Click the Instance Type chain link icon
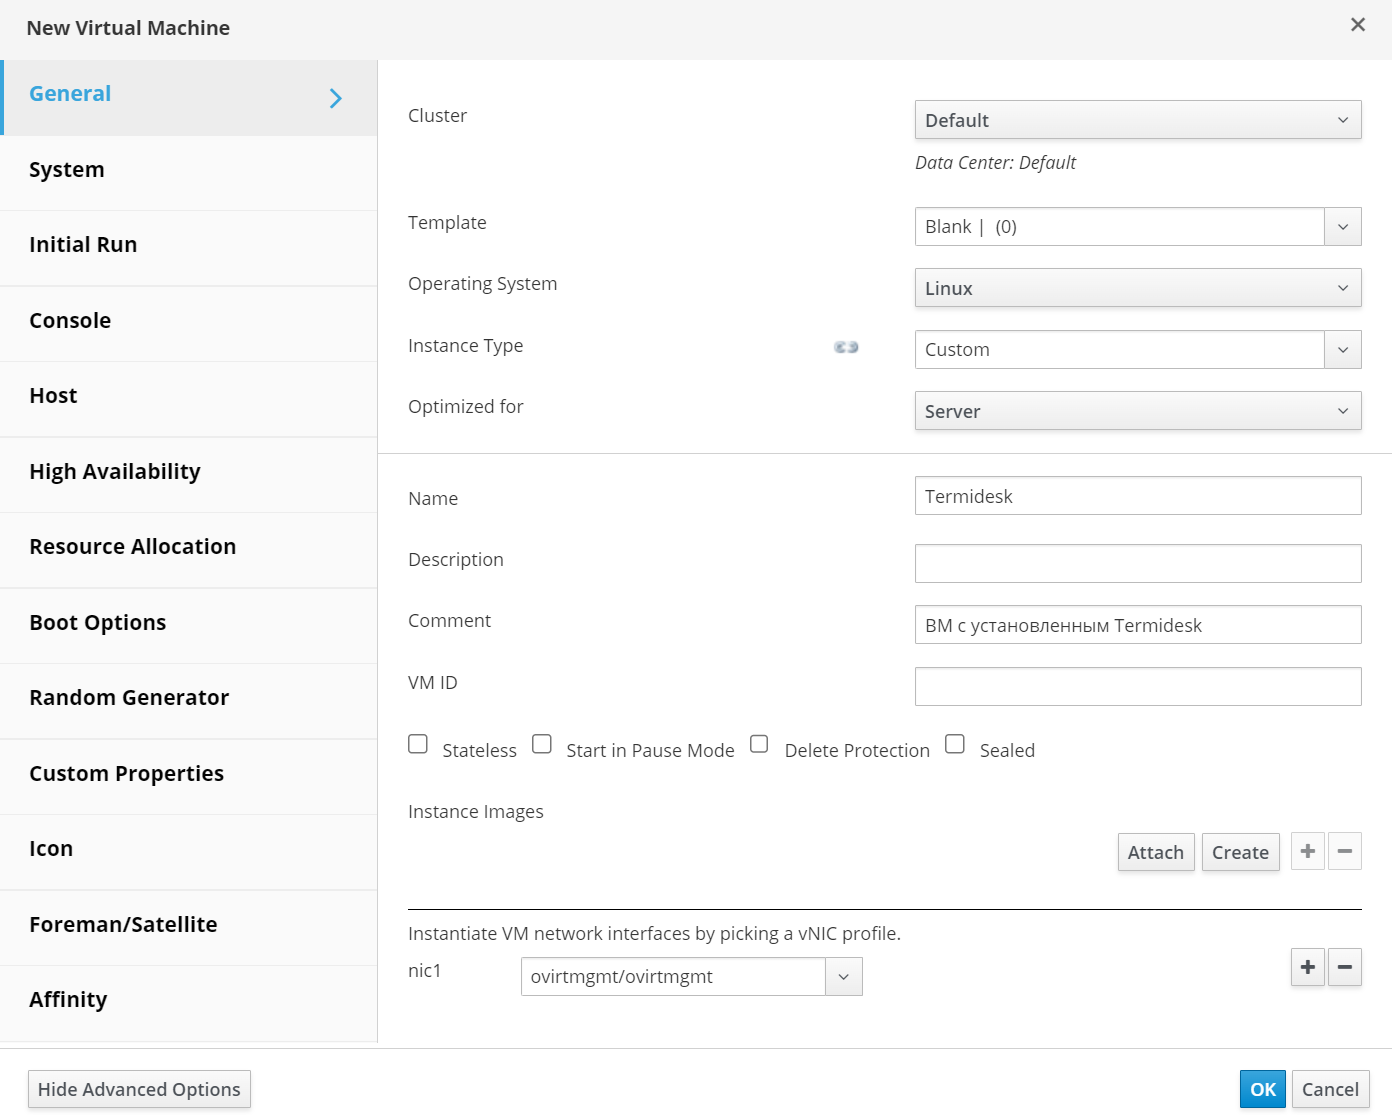 (x=846, y=347)
